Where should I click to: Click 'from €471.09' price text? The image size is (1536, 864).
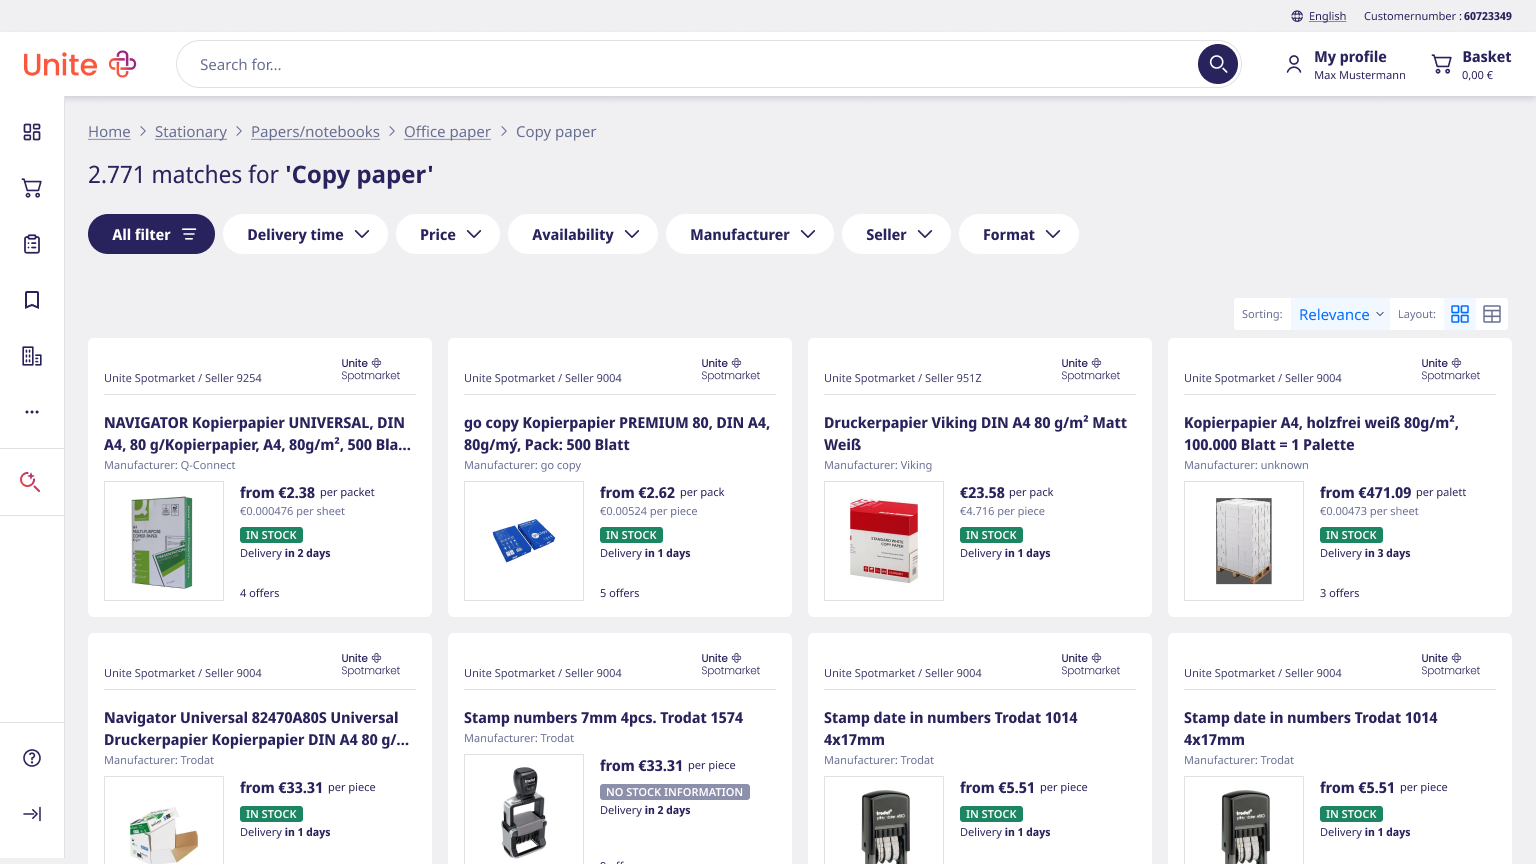tap(1365, 493)
